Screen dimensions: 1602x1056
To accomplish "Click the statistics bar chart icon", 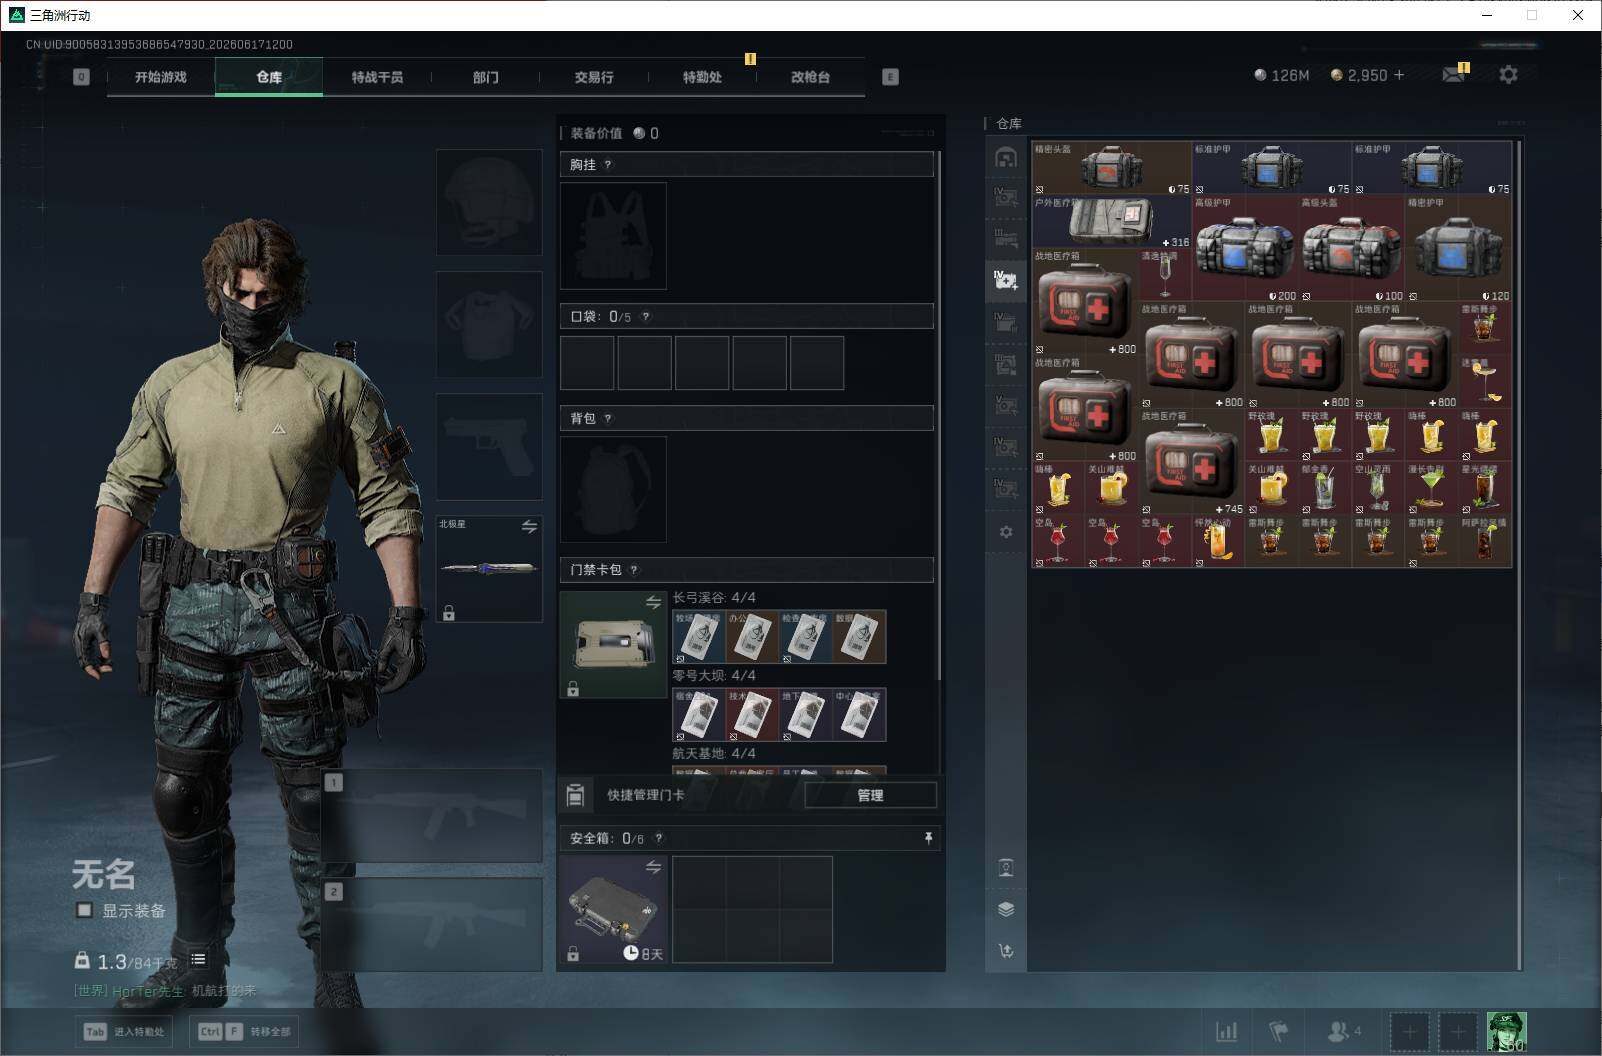I will pyautogui.click(x=1226, y=1031).
